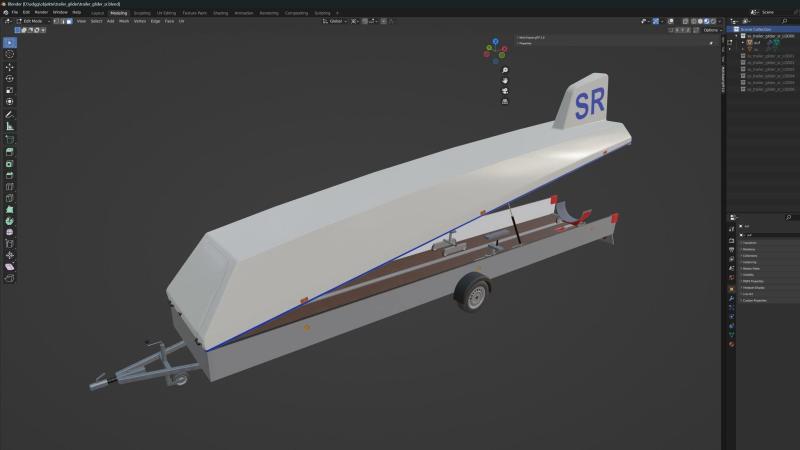Viewport: 800px width, 450px height.
Task: Select the 3D Cursor tool
Action: (x=10, y=54)
